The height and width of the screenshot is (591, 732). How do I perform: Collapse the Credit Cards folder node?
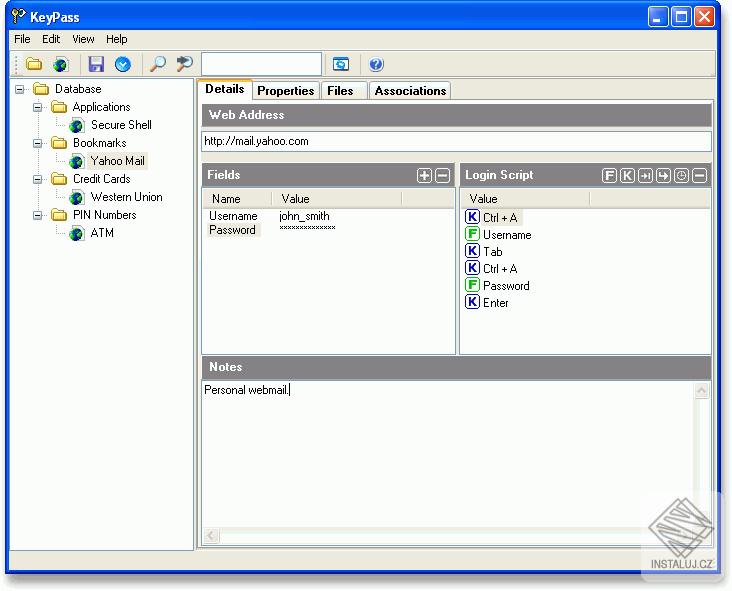tap(38, 179)
